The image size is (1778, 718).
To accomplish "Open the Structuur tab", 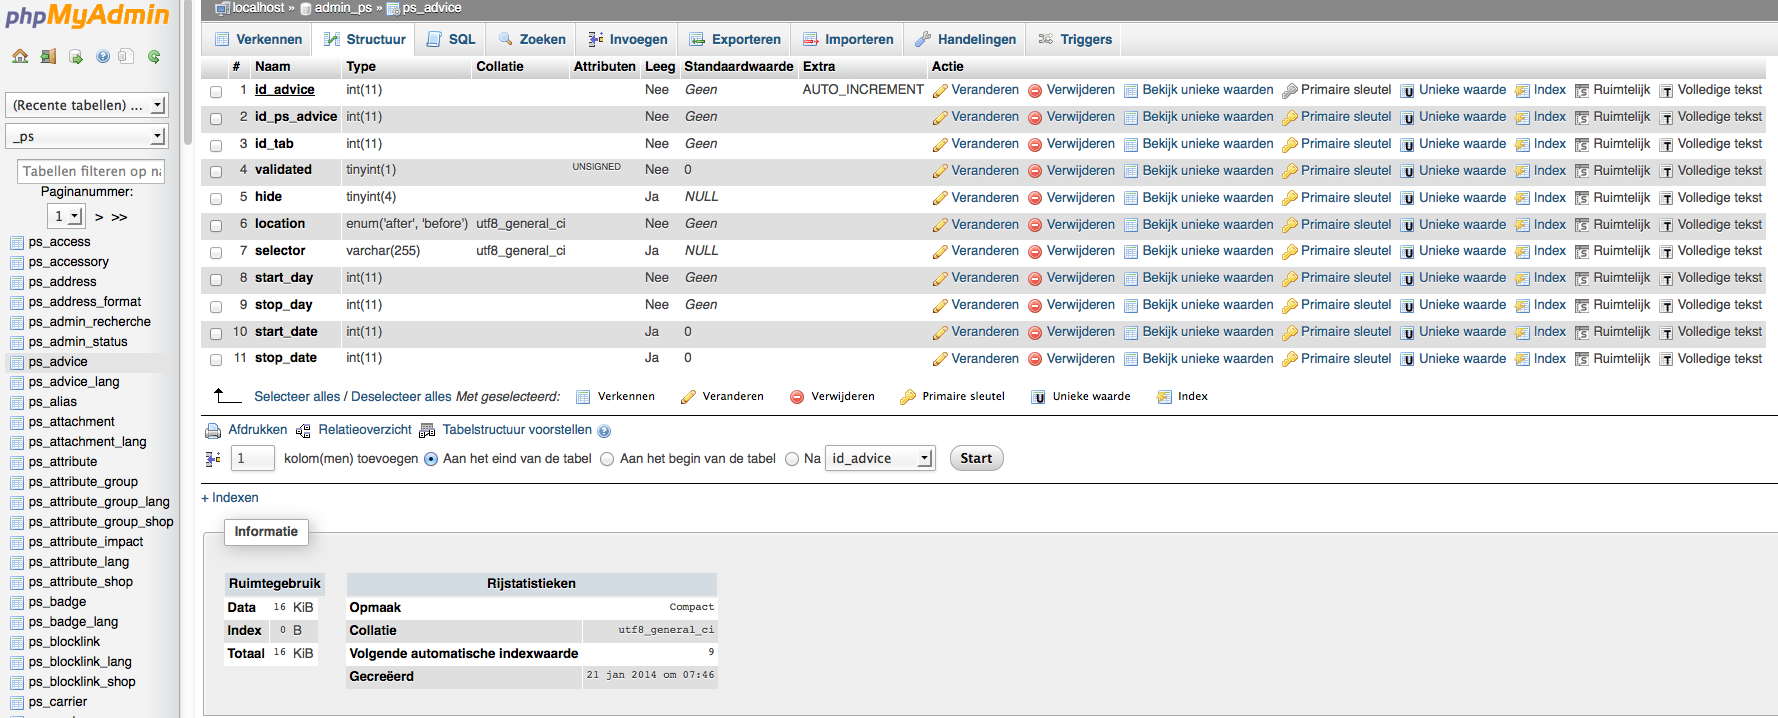I will click(x=365, y=39).
